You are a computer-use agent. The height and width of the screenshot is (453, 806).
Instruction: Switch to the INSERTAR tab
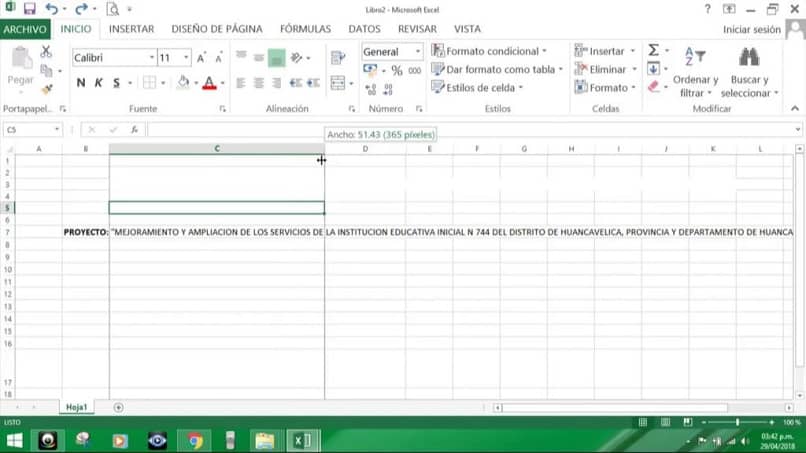[131, 29]
